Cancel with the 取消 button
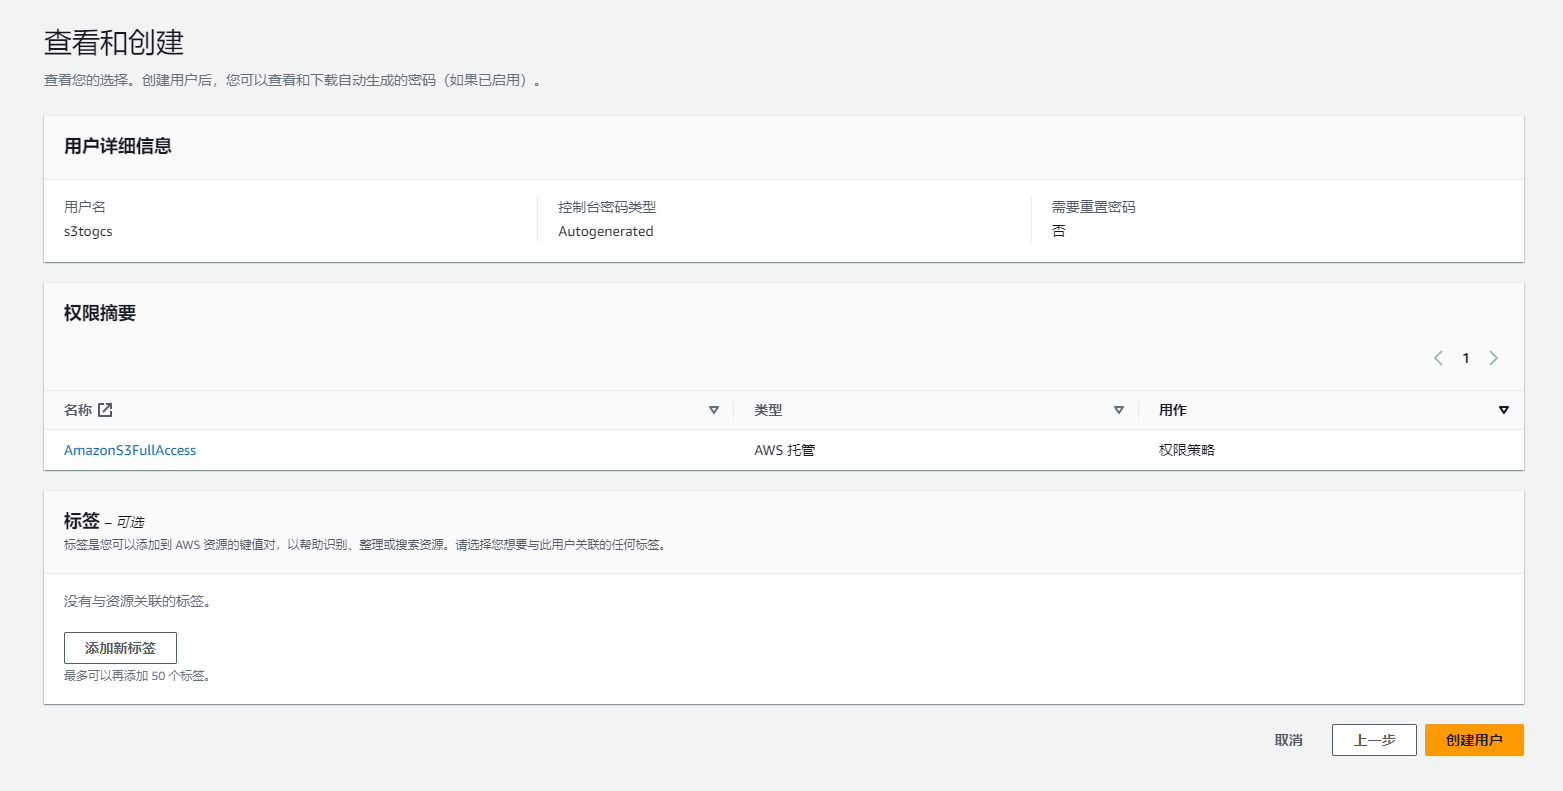1563x791 pixels. click(x=1289, y=740)
